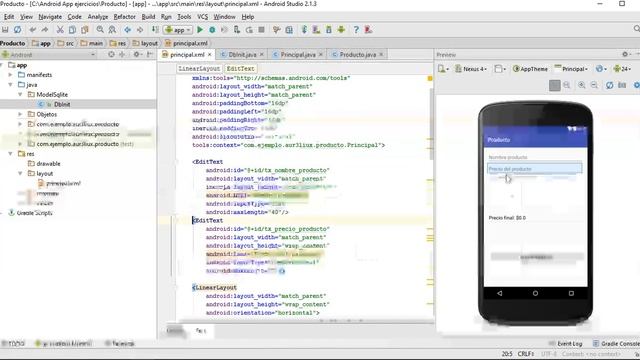Click the AppTheme button in Preview
This screenshot has height=360, width=640.
click(531, 69)
